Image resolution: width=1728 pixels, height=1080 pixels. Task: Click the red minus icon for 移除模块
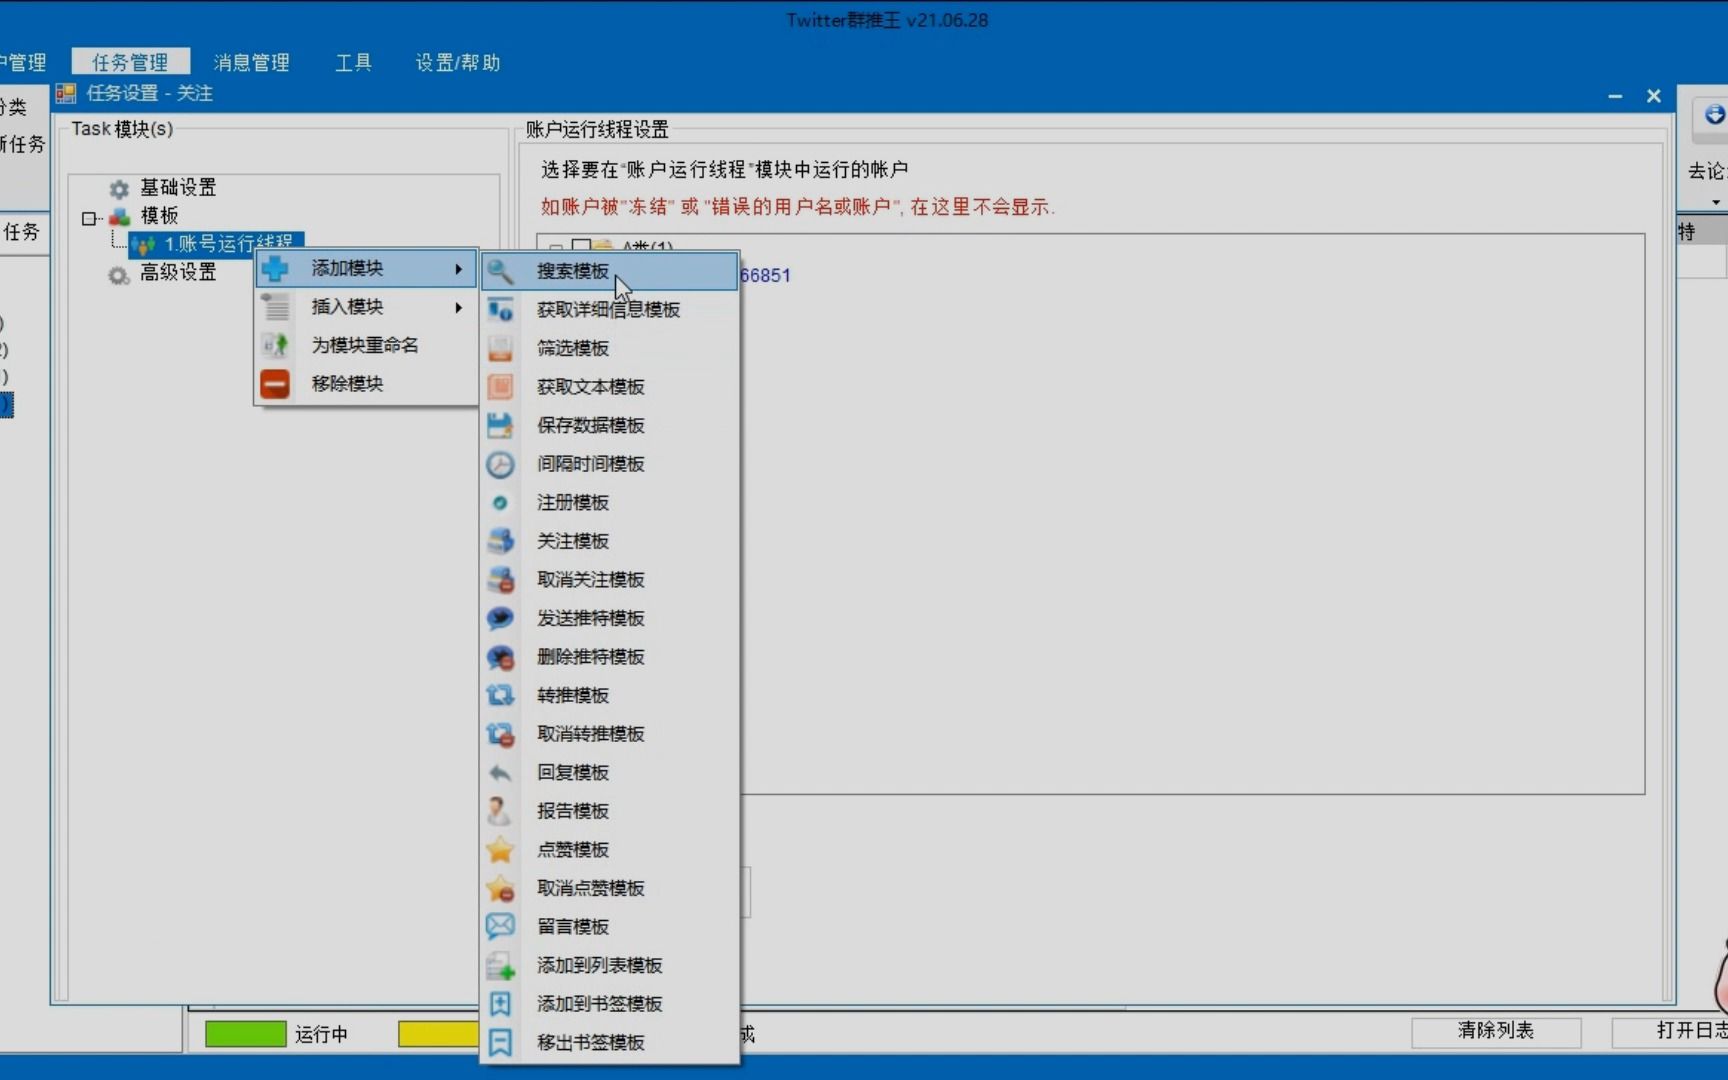click(x=275, y=384)
